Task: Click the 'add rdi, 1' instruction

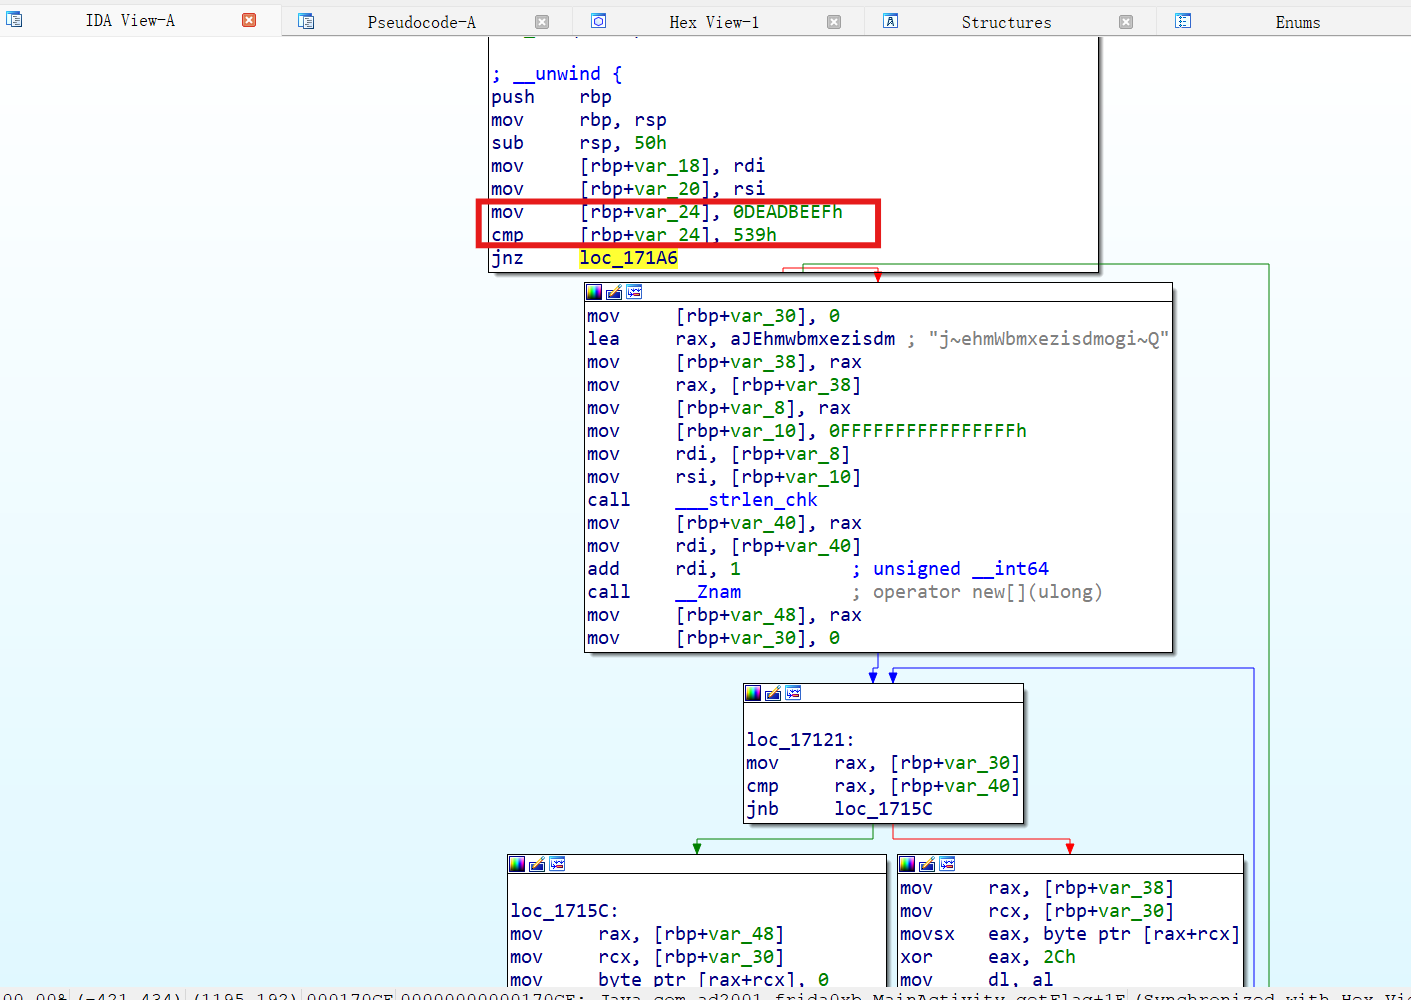Action: tap(664, 569)
